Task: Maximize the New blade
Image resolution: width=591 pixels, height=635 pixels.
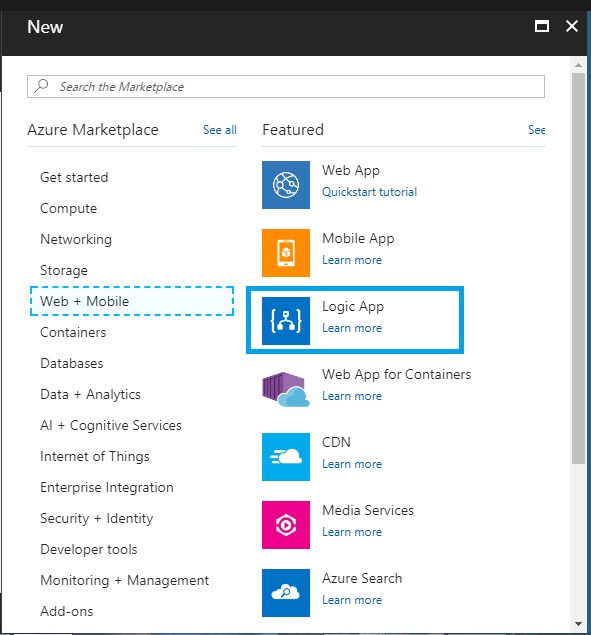Action: 542,26
